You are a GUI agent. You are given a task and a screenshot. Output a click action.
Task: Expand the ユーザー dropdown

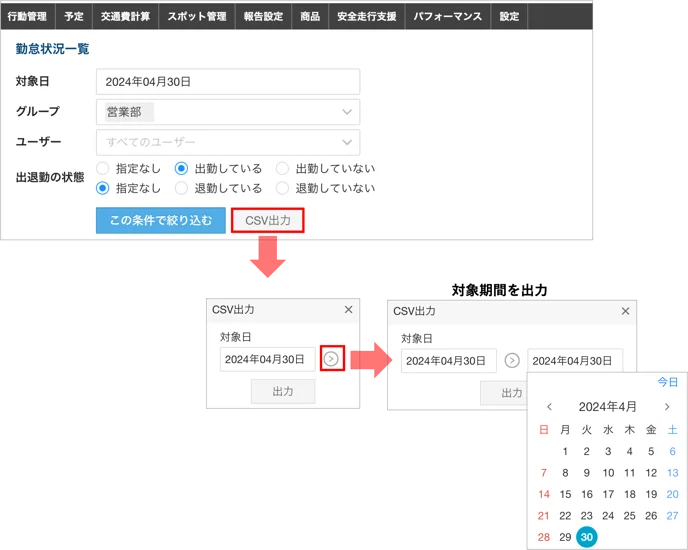pyautogui.click(x=228, y=142)
